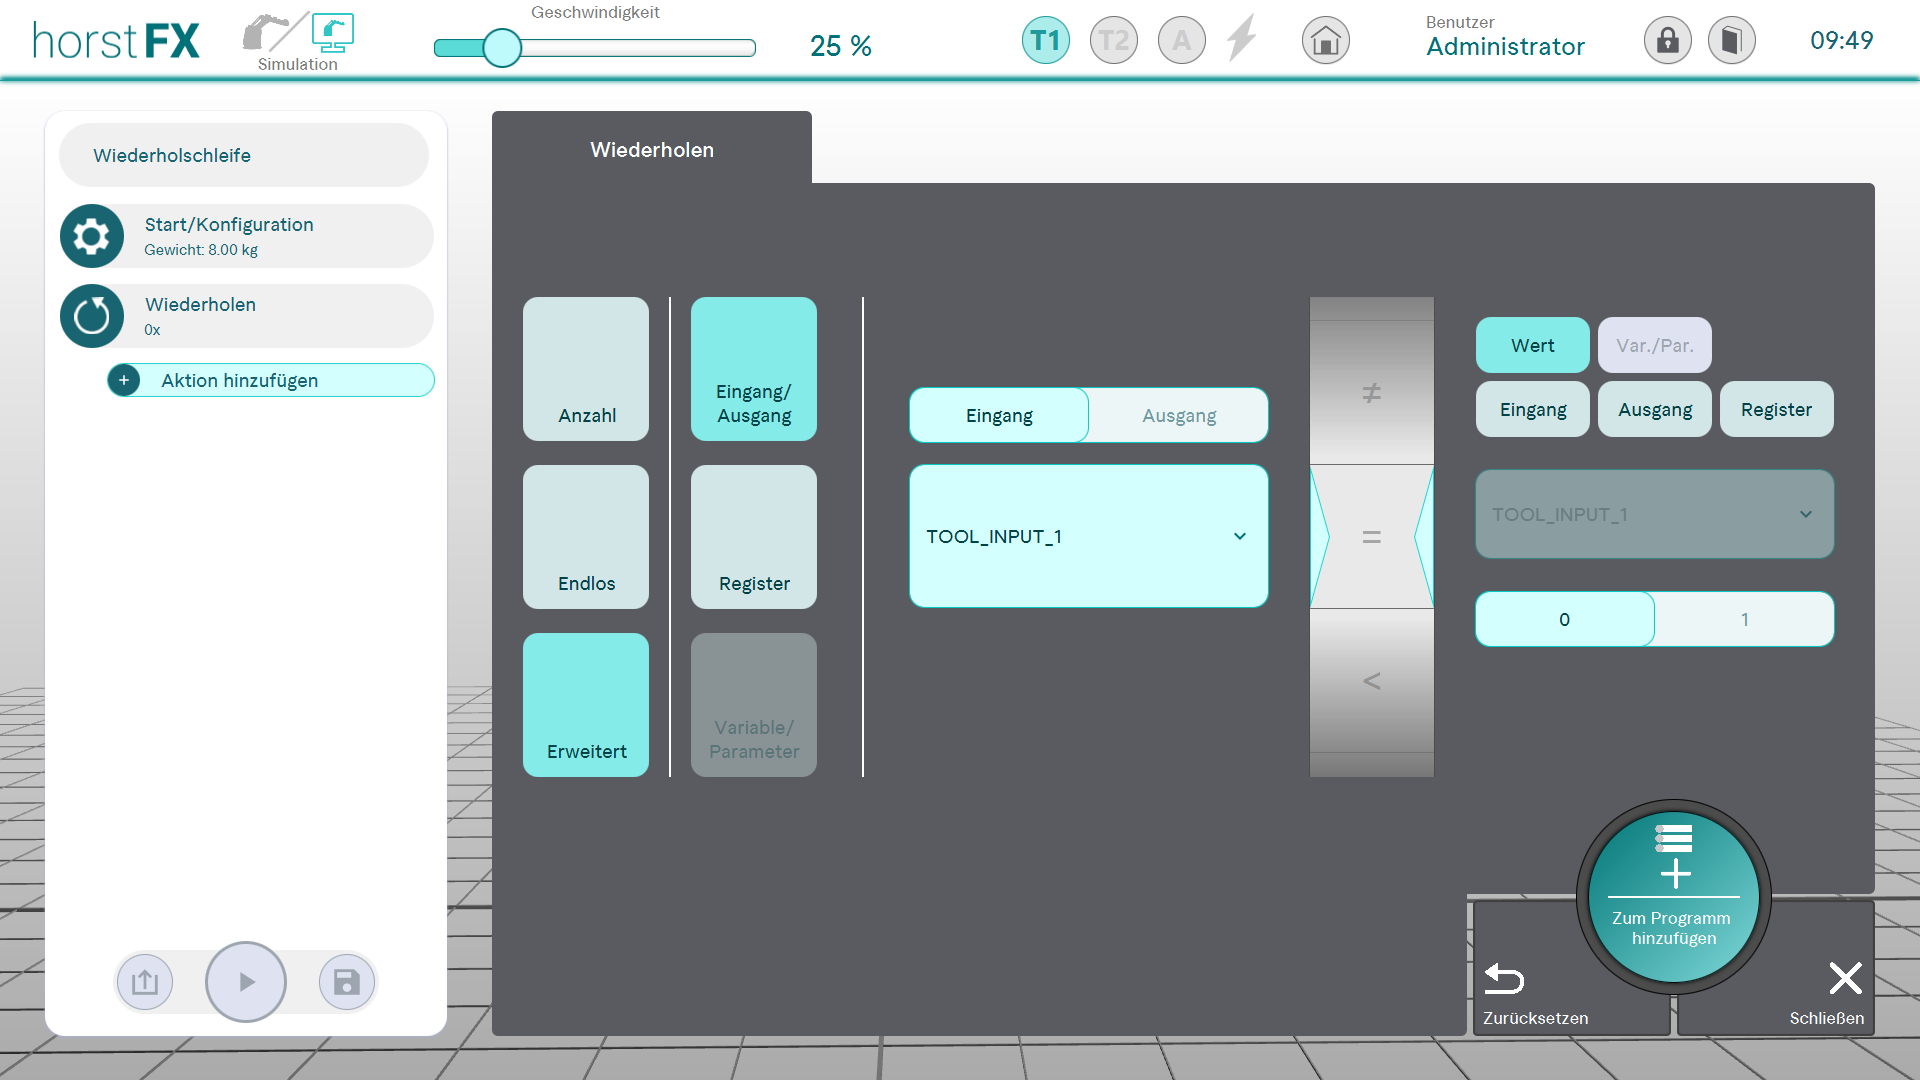Click the save program disk icon
The width and height of the screenshot is (1920, 1080).
(x=346, y=982)
